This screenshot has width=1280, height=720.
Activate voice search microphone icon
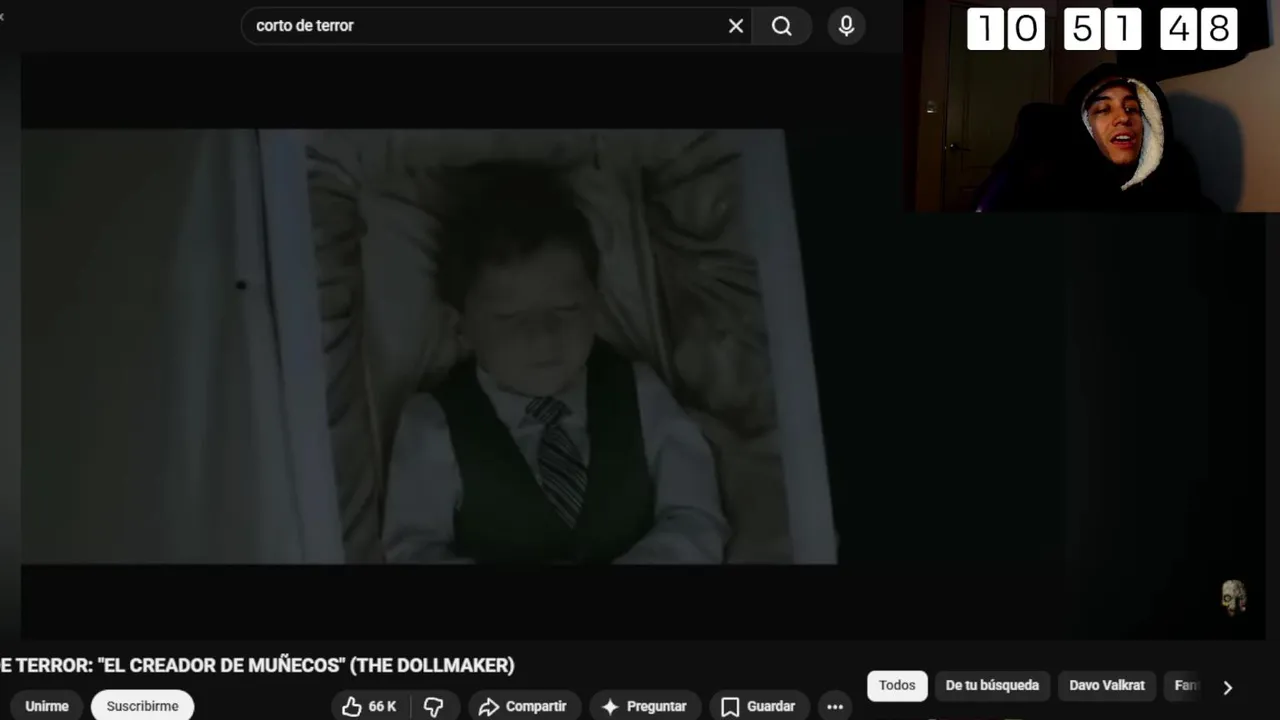[x=846, y=26]
